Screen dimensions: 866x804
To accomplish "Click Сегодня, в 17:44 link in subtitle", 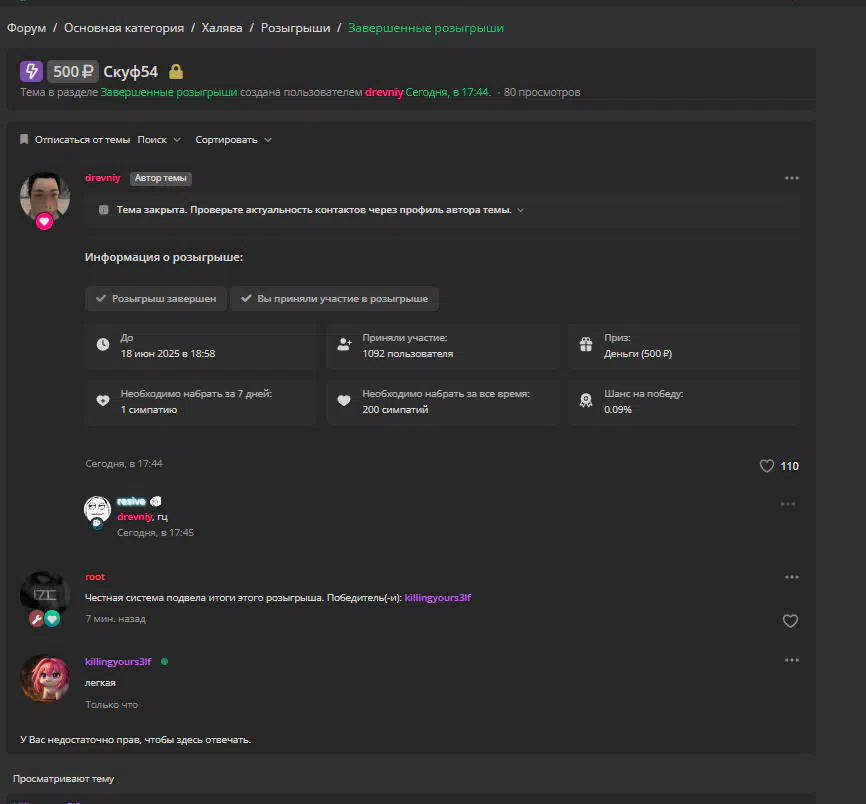I will 448,92.
